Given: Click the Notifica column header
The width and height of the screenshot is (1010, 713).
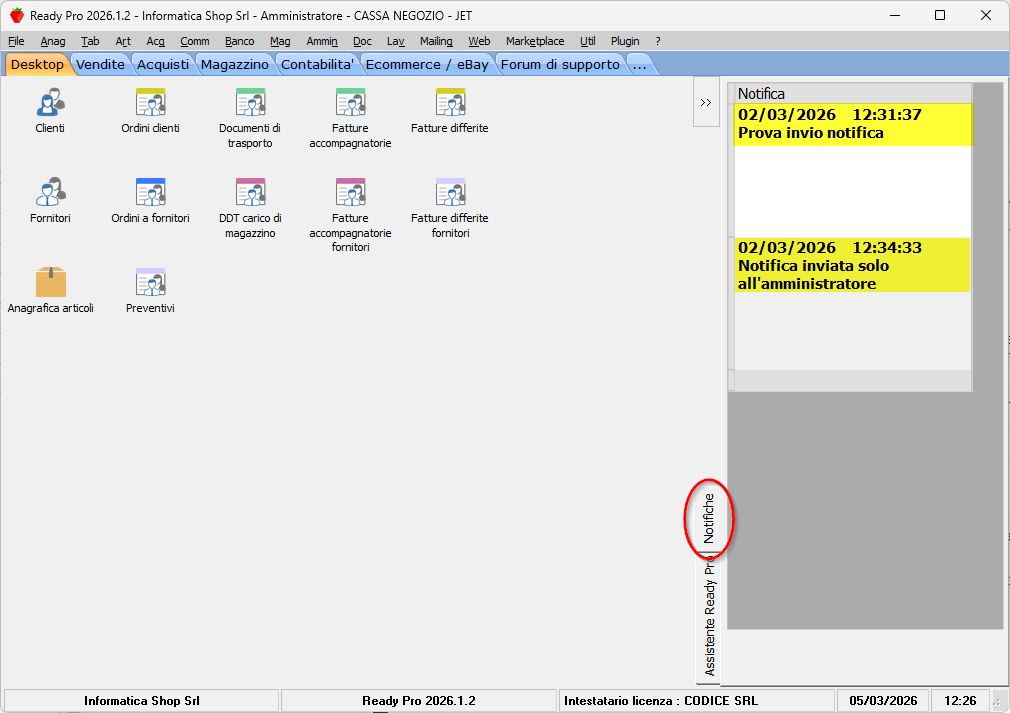Looking at the screenshot, I should pyautogui.click(x=852, y=94).
